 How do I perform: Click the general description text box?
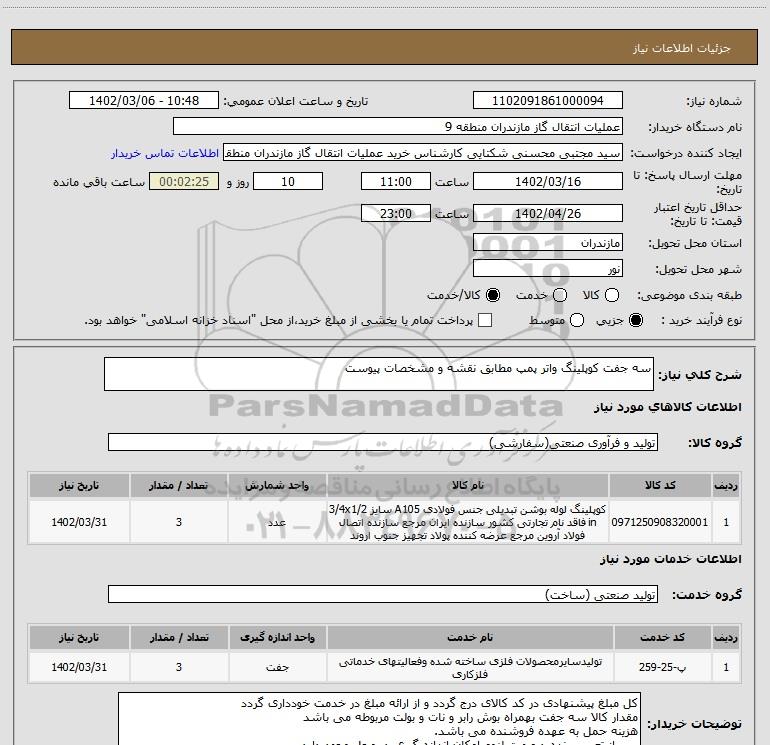(379, 374)
